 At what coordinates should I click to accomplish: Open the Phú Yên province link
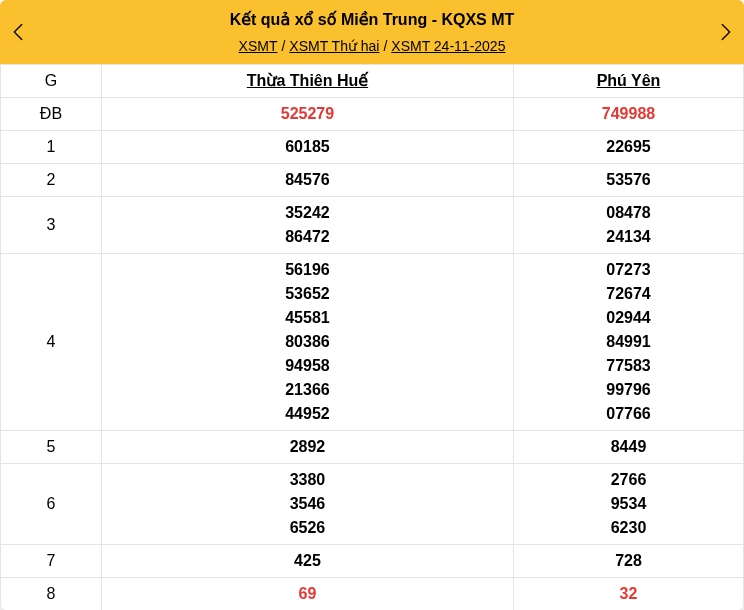point(628,81)
